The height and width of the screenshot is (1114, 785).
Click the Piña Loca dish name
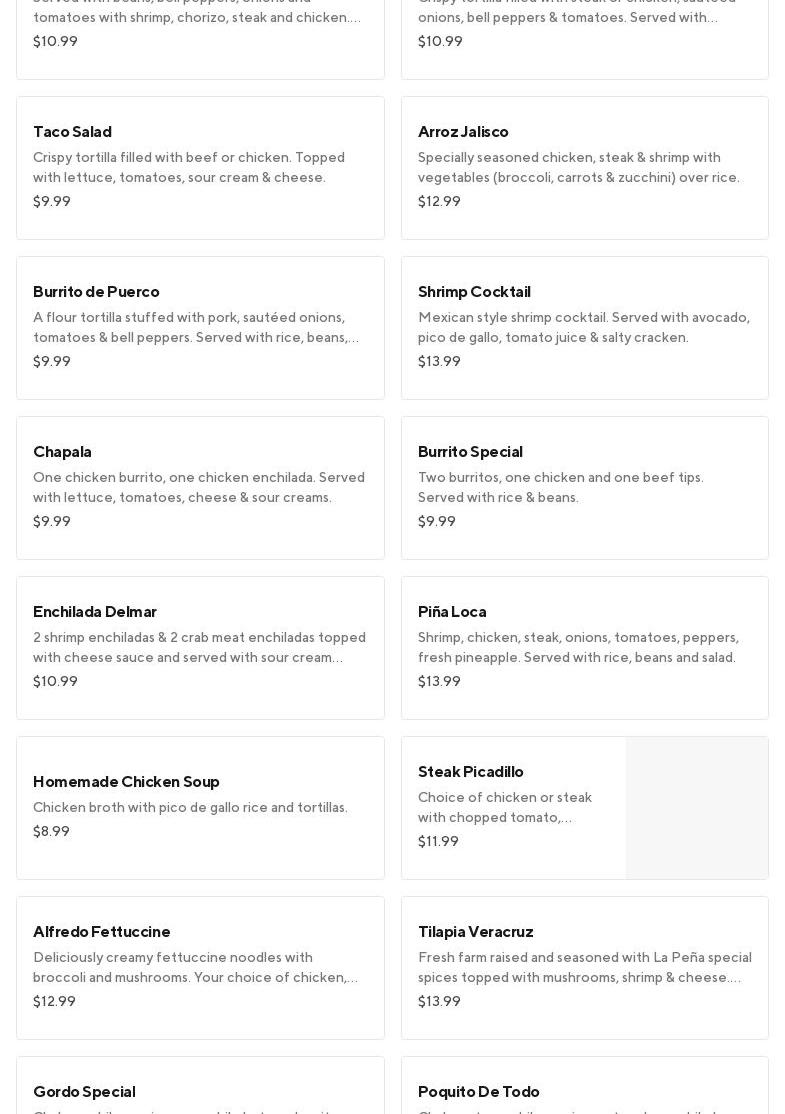point(452,611)
